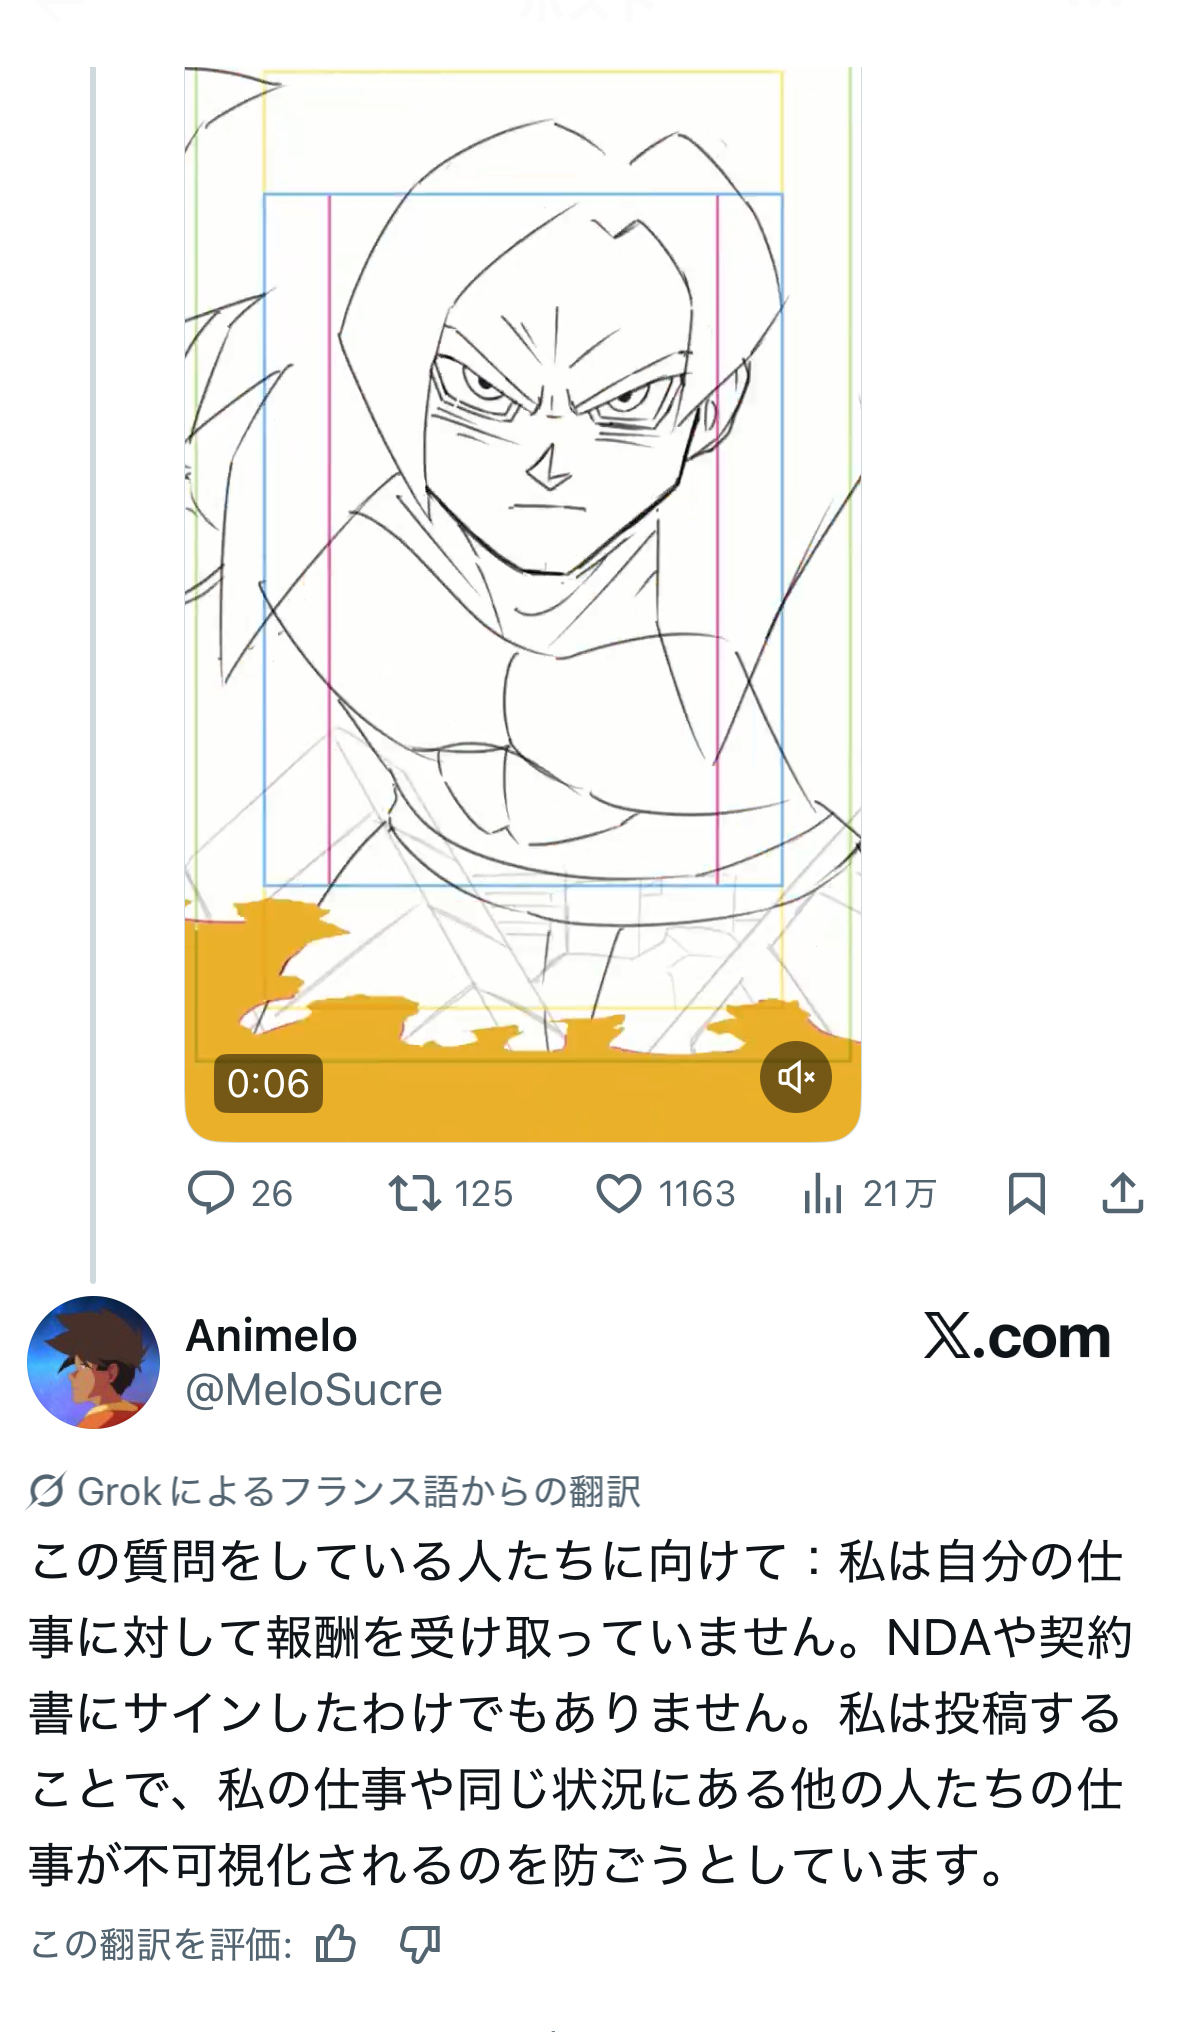The height and width of the screenshot is (2032, 1179).
Task: Repost the video post using the arrows icon
Action: click(x=414, y=1193)
